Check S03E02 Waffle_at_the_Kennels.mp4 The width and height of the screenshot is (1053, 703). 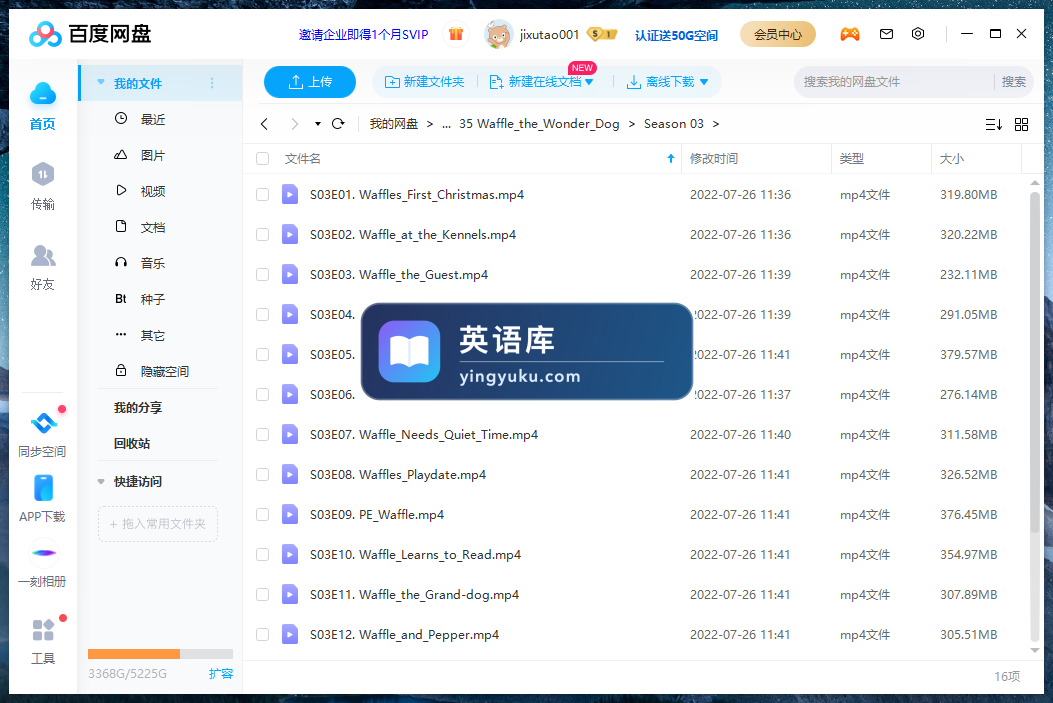pyautogui.click(x=263, y=234)
